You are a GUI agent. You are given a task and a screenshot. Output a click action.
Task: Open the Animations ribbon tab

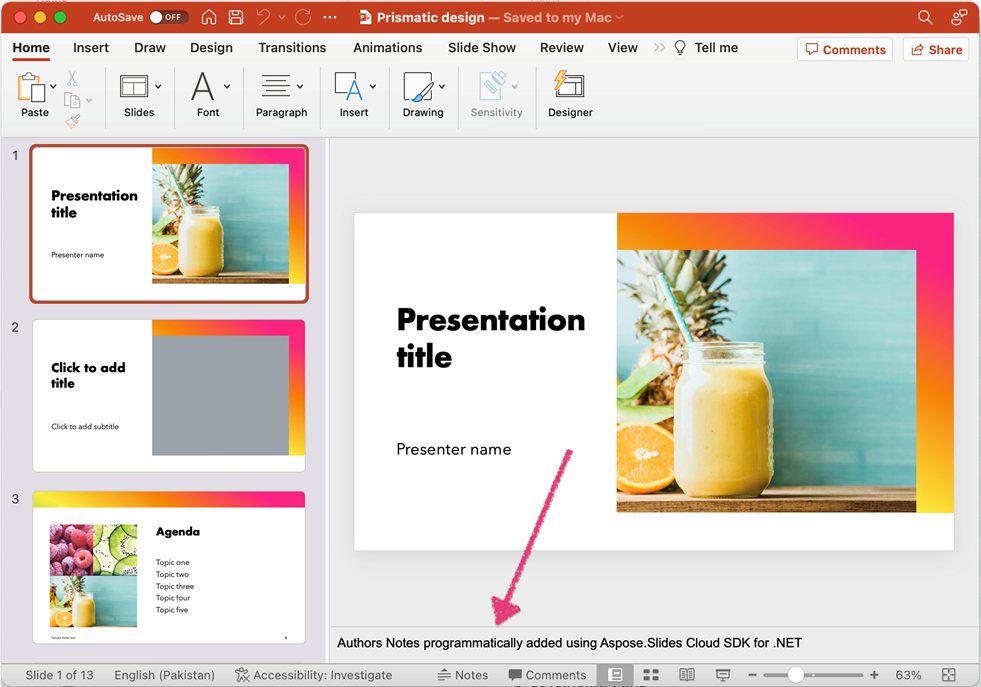387,47
